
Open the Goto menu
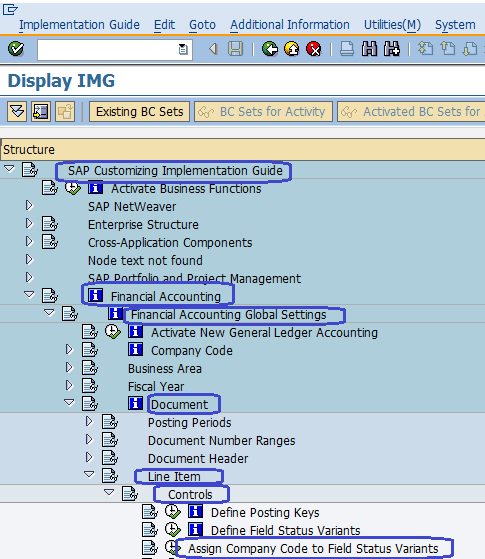point(202,25)
